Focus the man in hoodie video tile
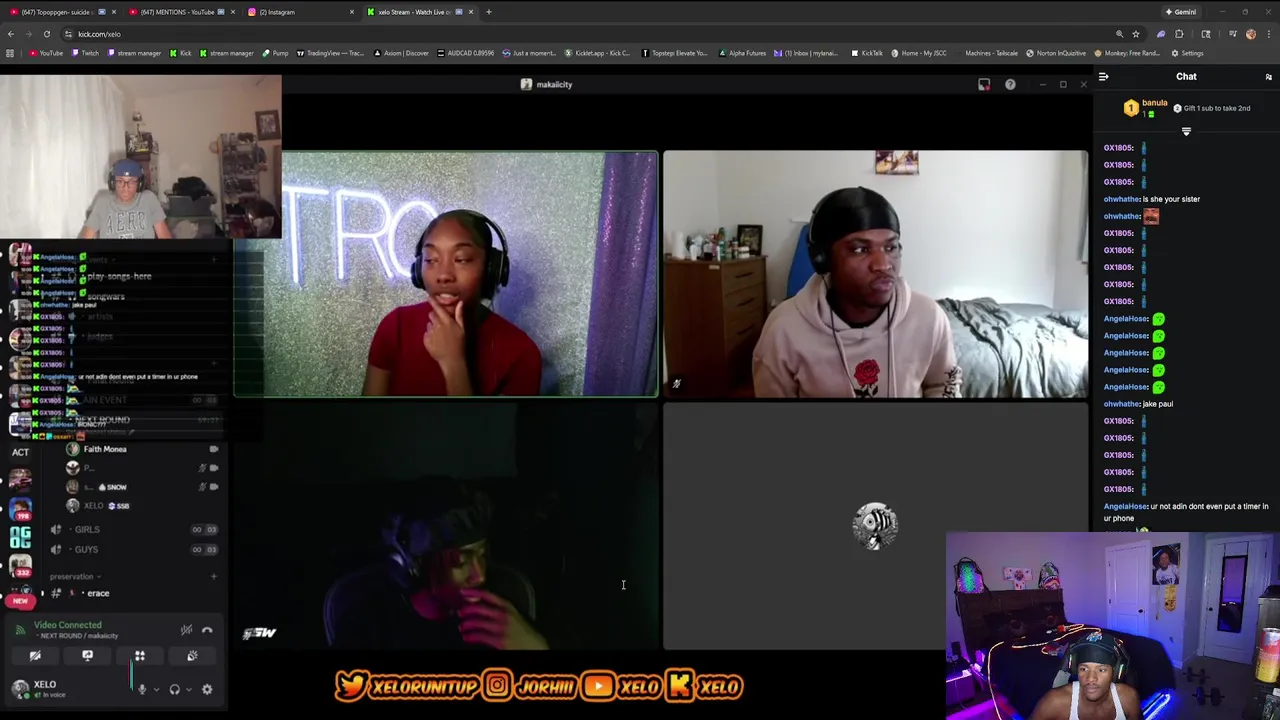Viewport: 1280px width, 720px height. tap(875, 274)
